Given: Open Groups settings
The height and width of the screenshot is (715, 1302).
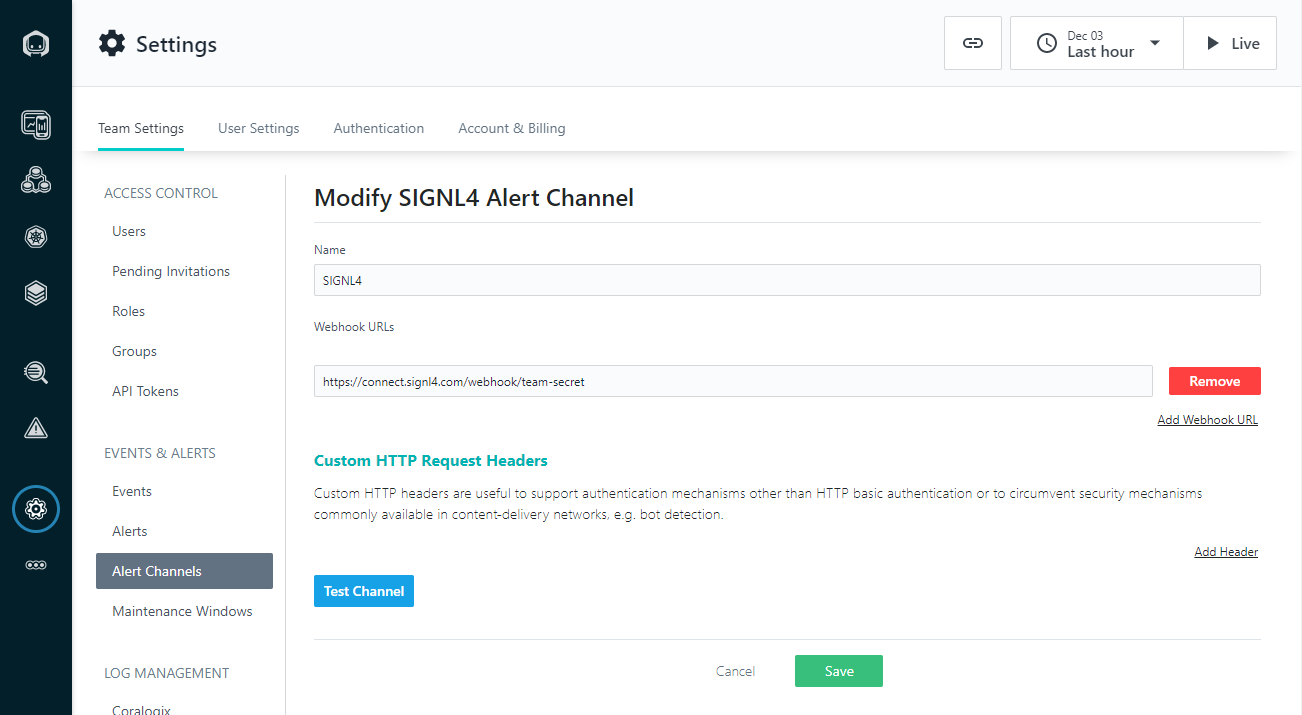Looking at the screenshot, I should click(x=135, y=351).
